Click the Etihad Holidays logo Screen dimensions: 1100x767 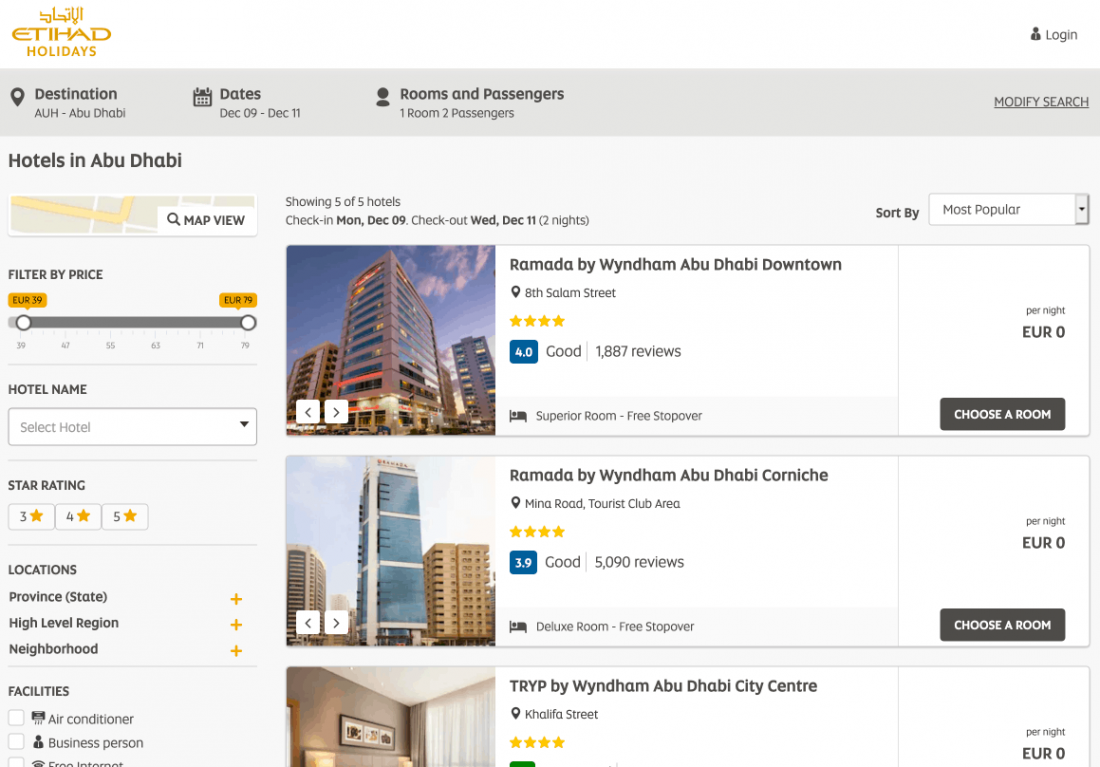click(x=61, y=33)
